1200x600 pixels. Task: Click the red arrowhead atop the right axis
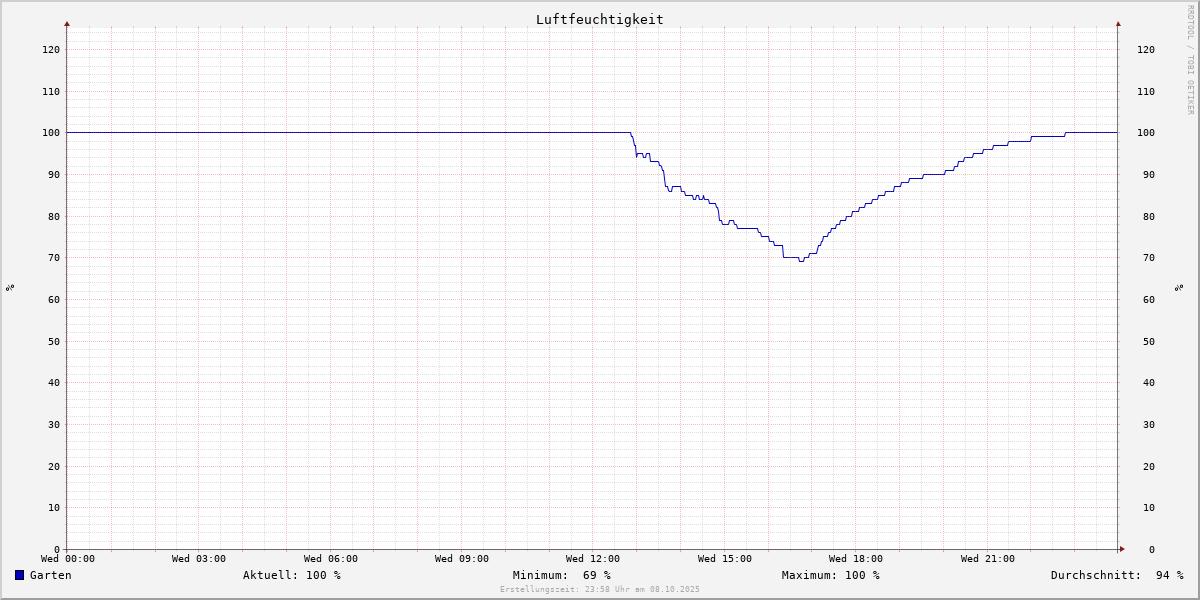pos(1118,23)
